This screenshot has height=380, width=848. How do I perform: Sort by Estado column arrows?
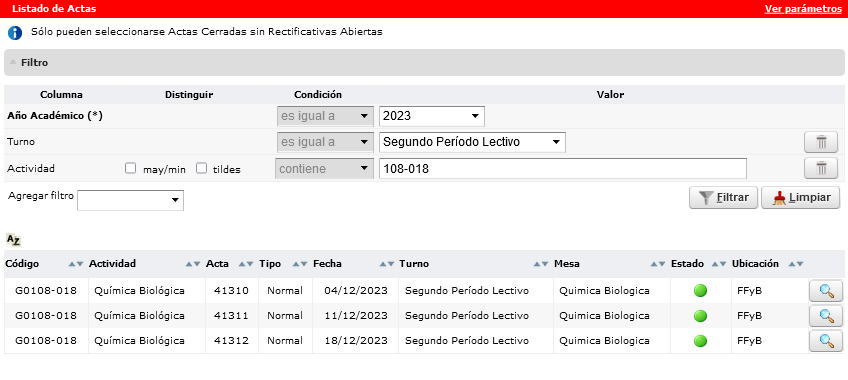tap(719, 264)
